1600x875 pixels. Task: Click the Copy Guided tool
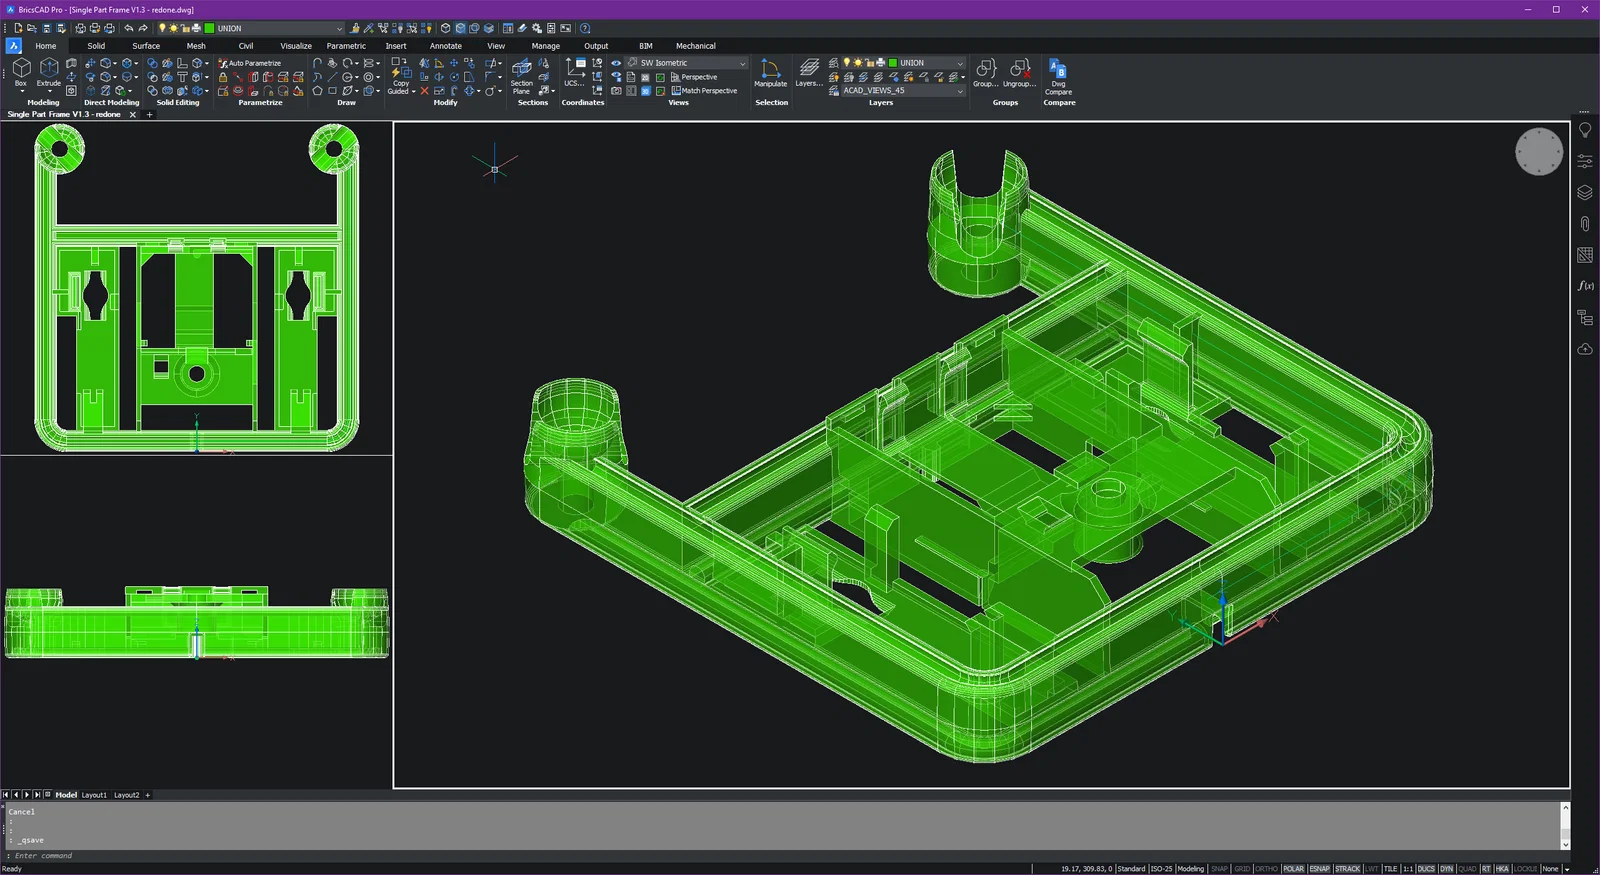pos(400,76)
